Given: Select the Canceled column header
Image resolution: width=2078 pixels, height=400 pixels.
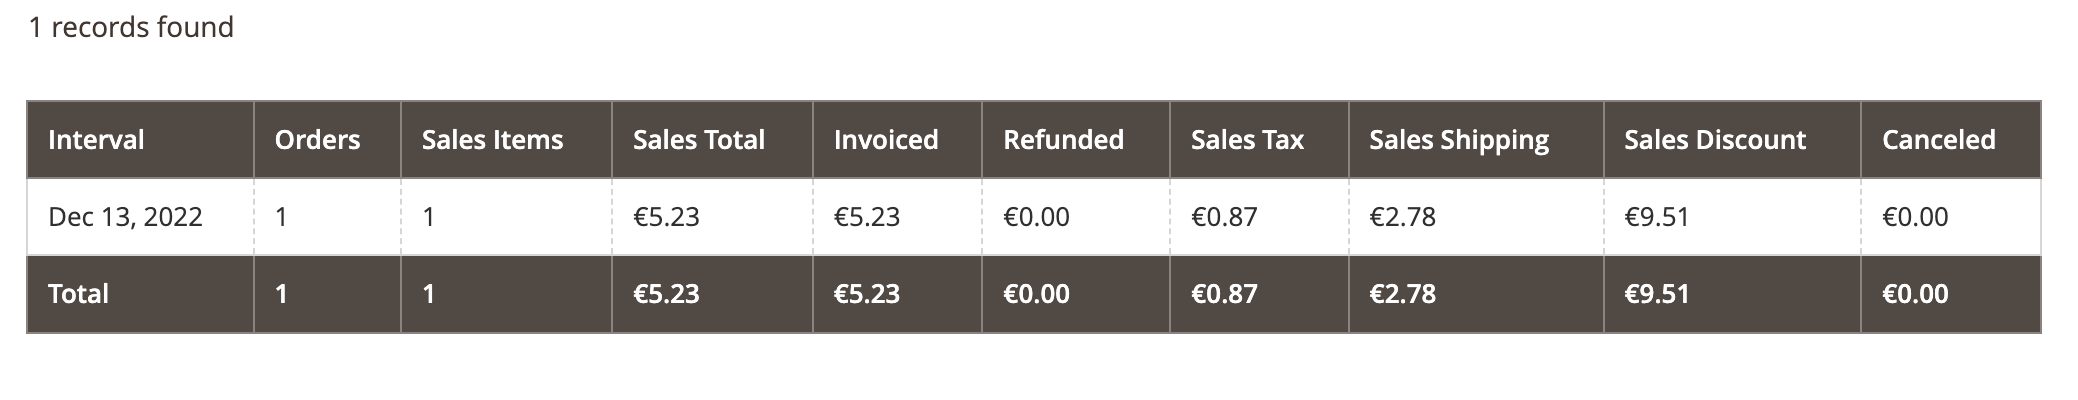Looking at the screenshot, I should [1950, 139].
